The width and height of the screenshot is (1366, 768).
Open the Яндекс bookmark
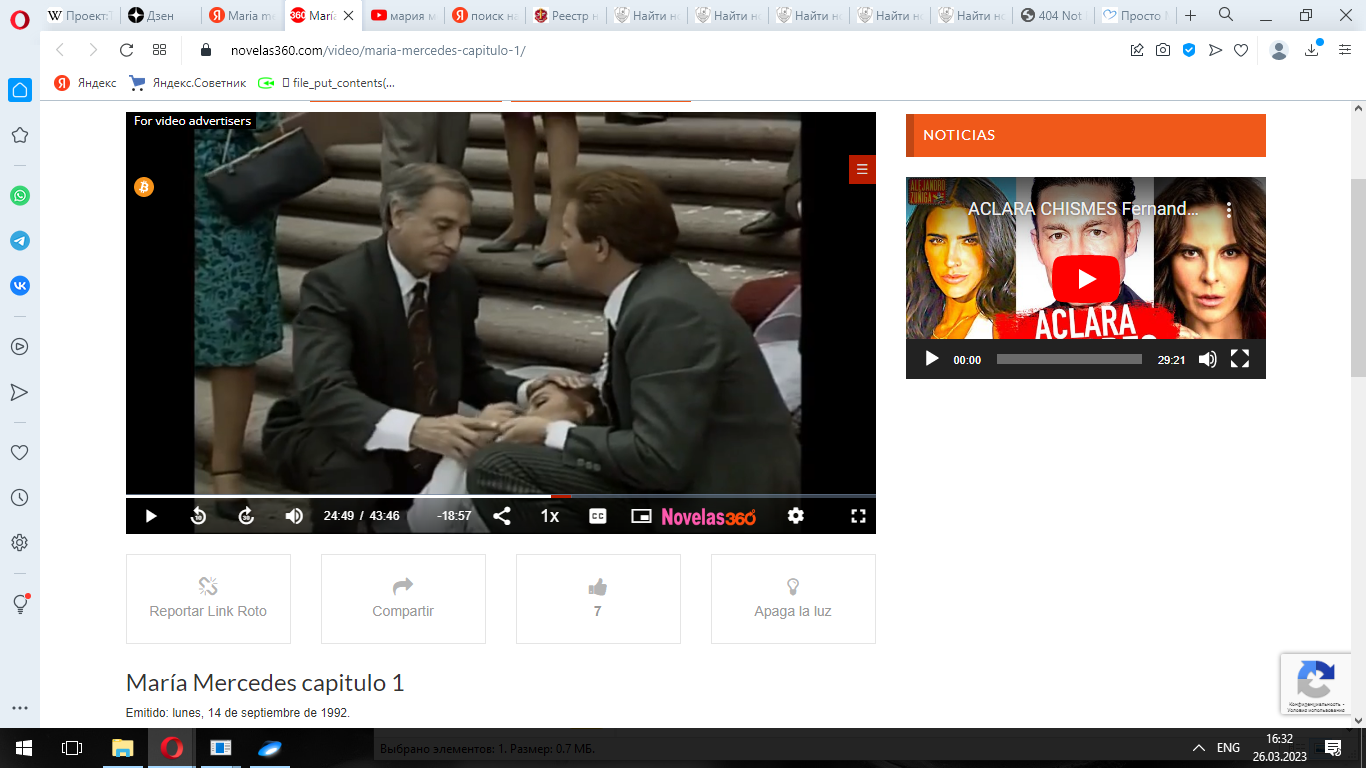click(x=86, y=83)
